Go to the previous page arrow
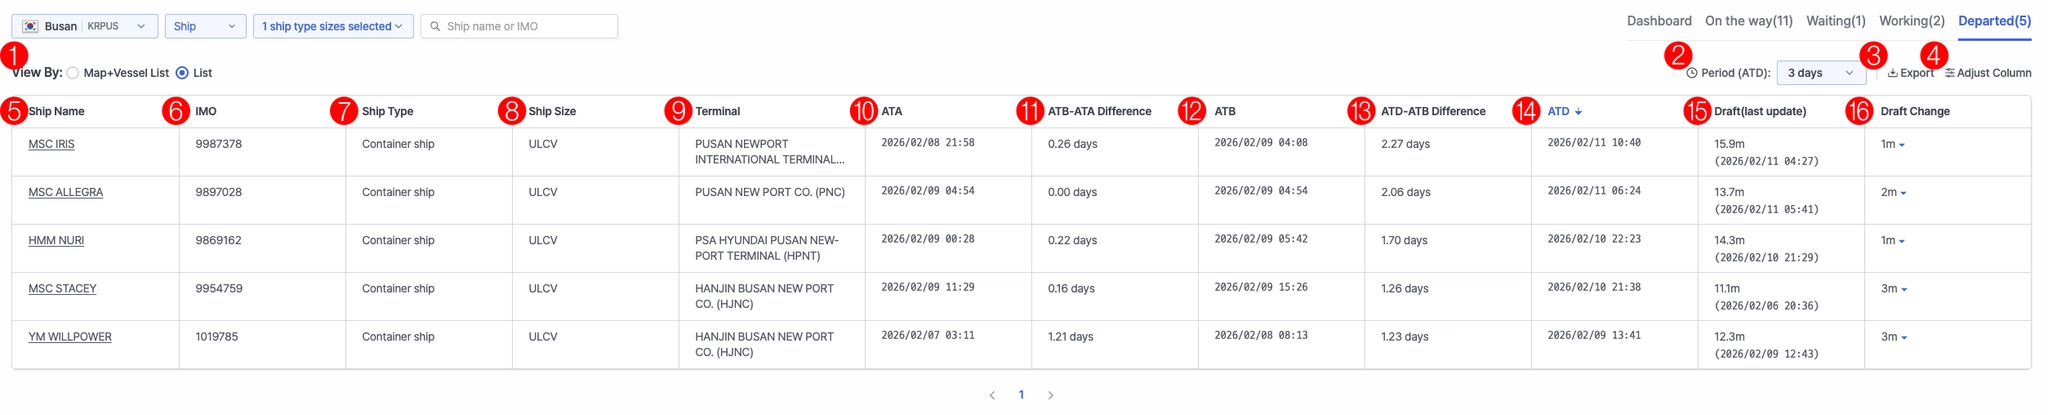The image size is (2048, 415). (992, 395)
